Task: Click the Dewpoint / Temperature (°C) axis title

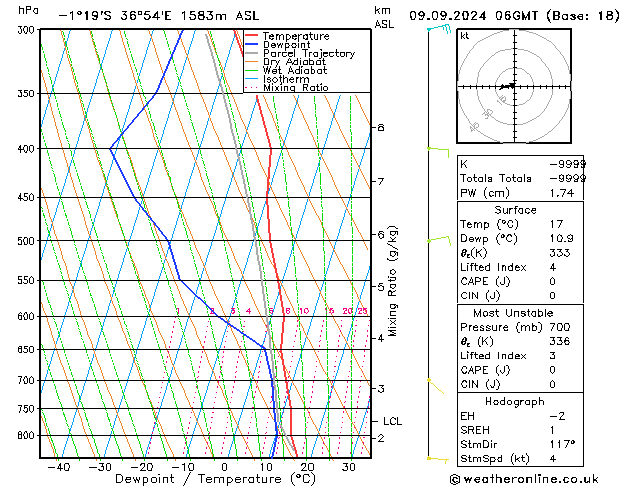Action: 215,479
